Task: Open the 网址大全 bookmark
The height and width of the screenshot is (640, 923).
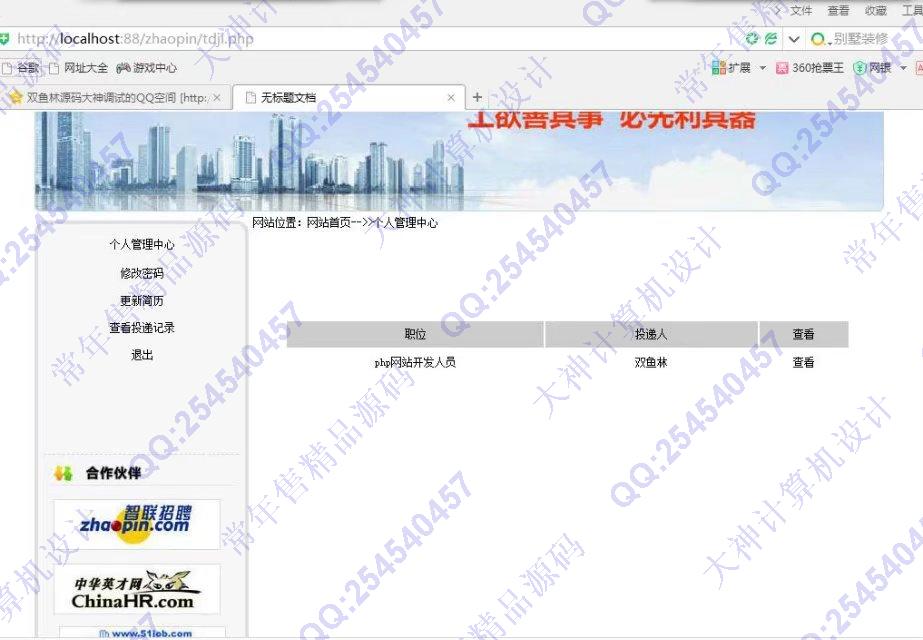Action: 79,68
